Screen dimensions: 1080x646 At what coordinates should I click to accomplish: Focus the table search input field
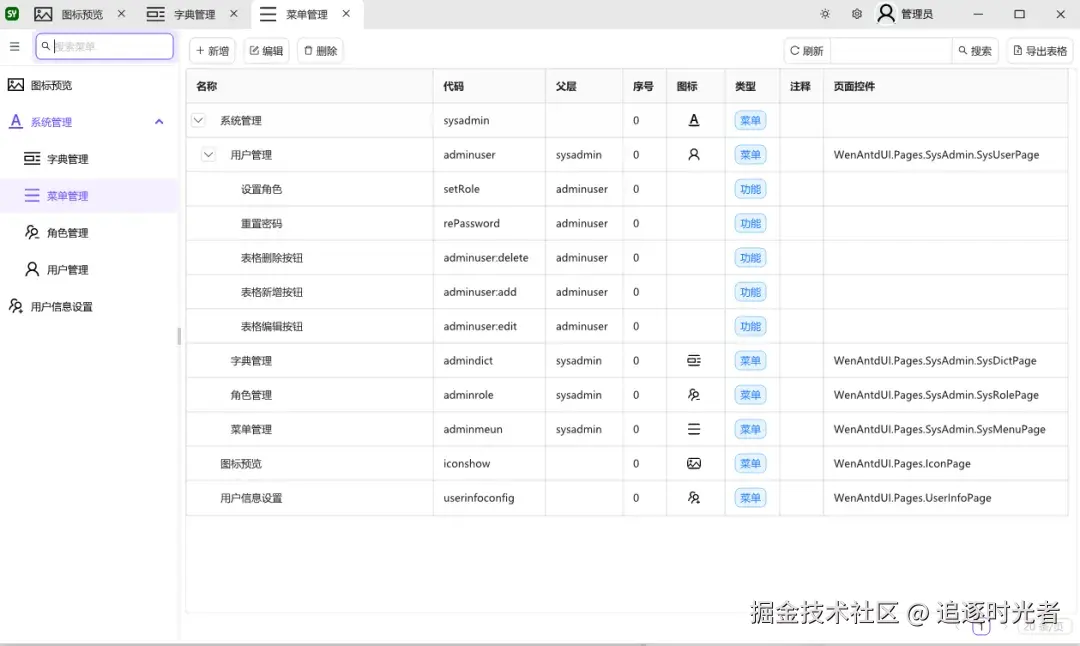pyautogui.click(x=891, y=50)
